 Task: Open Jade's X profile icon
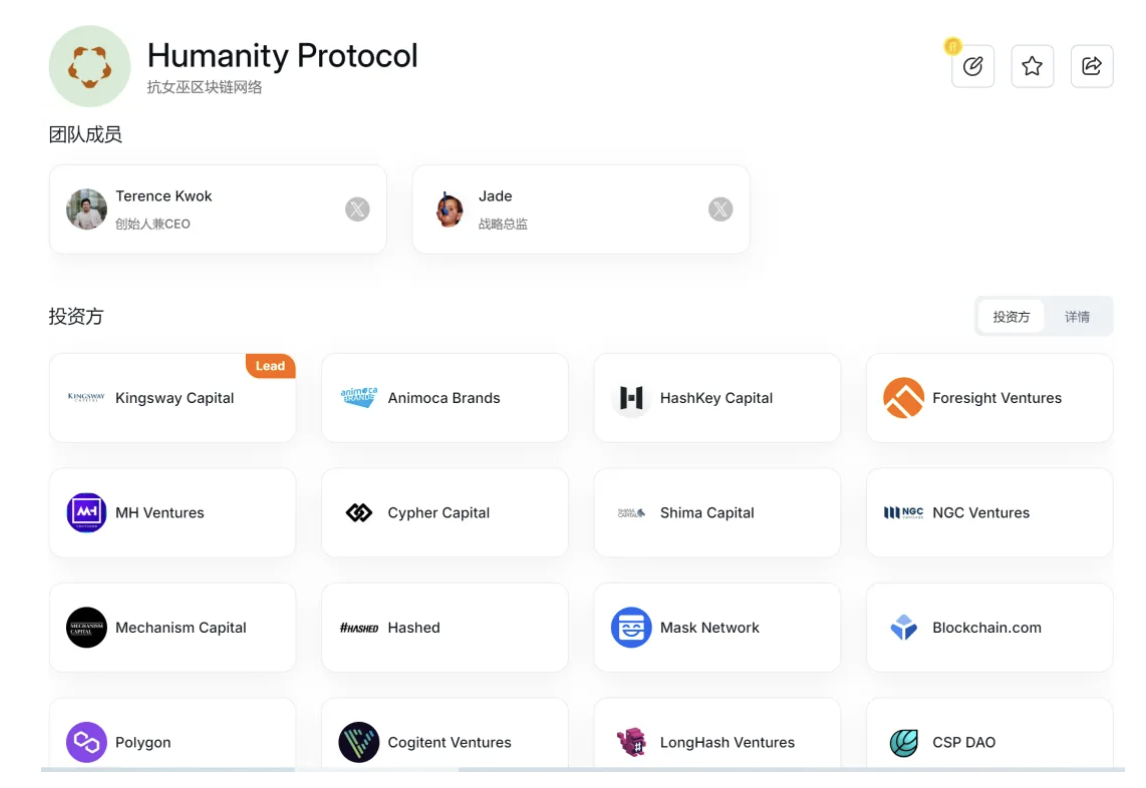click(x=721, y=210)
